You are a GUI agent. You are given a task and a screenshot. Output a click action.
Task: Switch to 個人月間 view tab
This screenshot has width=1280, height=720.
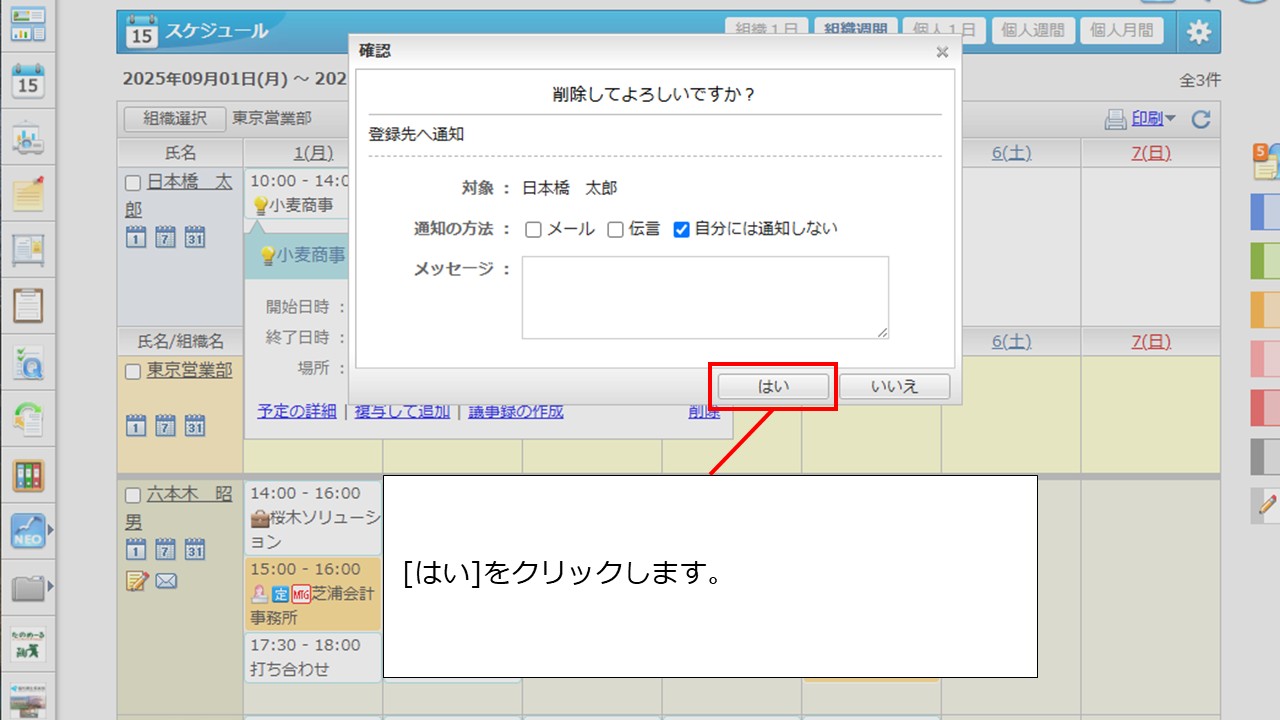click(1121, 30)
